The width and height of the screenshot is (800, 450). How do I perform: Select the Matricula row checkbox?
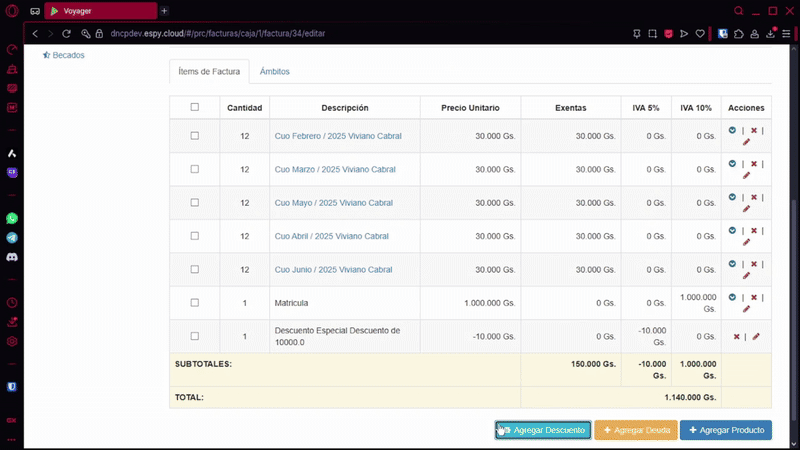click(x=195, y=303)
